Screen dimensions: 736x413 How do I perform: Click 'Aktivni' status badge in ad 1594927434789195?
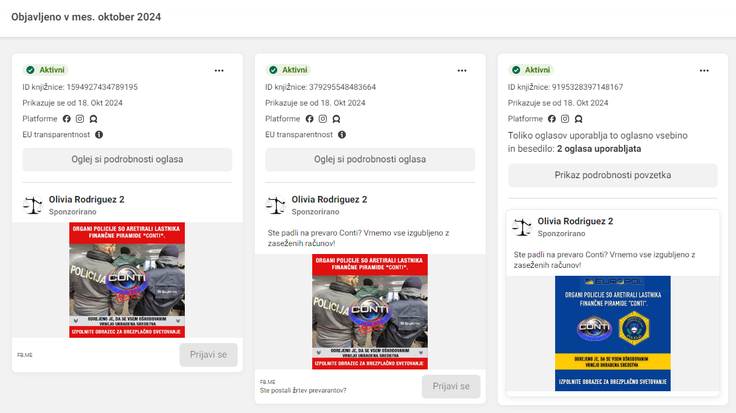45,70
